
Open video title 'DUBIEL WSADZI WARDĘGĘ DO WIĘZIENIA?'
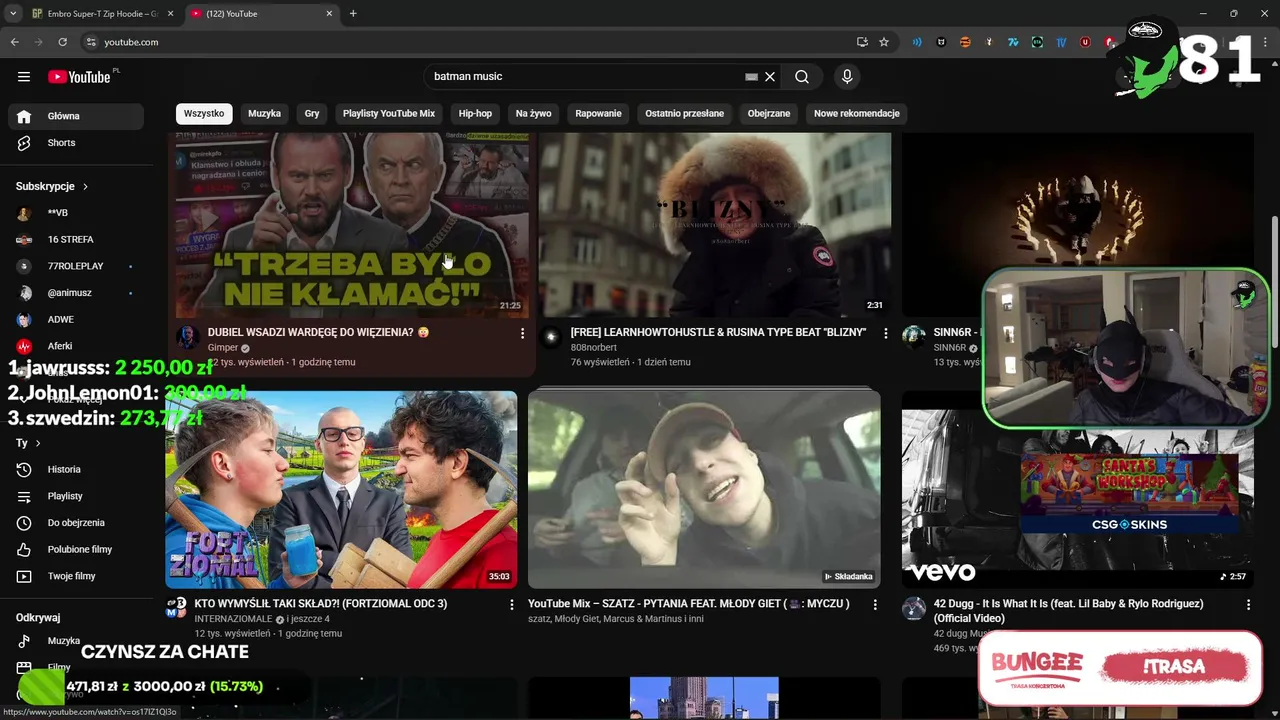click(318, 333)
